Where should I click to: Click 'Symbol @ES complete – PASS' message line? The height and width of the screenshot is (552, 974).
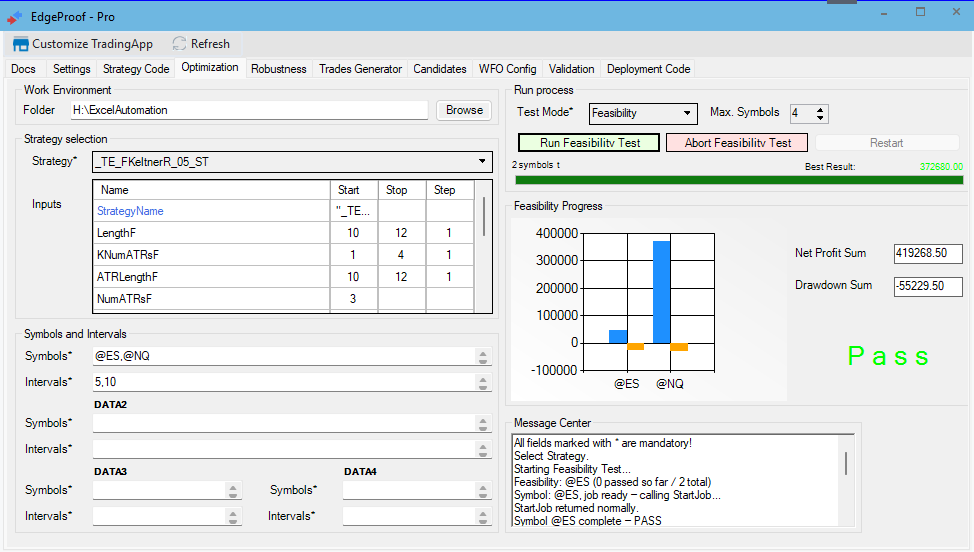click(588, 521)
